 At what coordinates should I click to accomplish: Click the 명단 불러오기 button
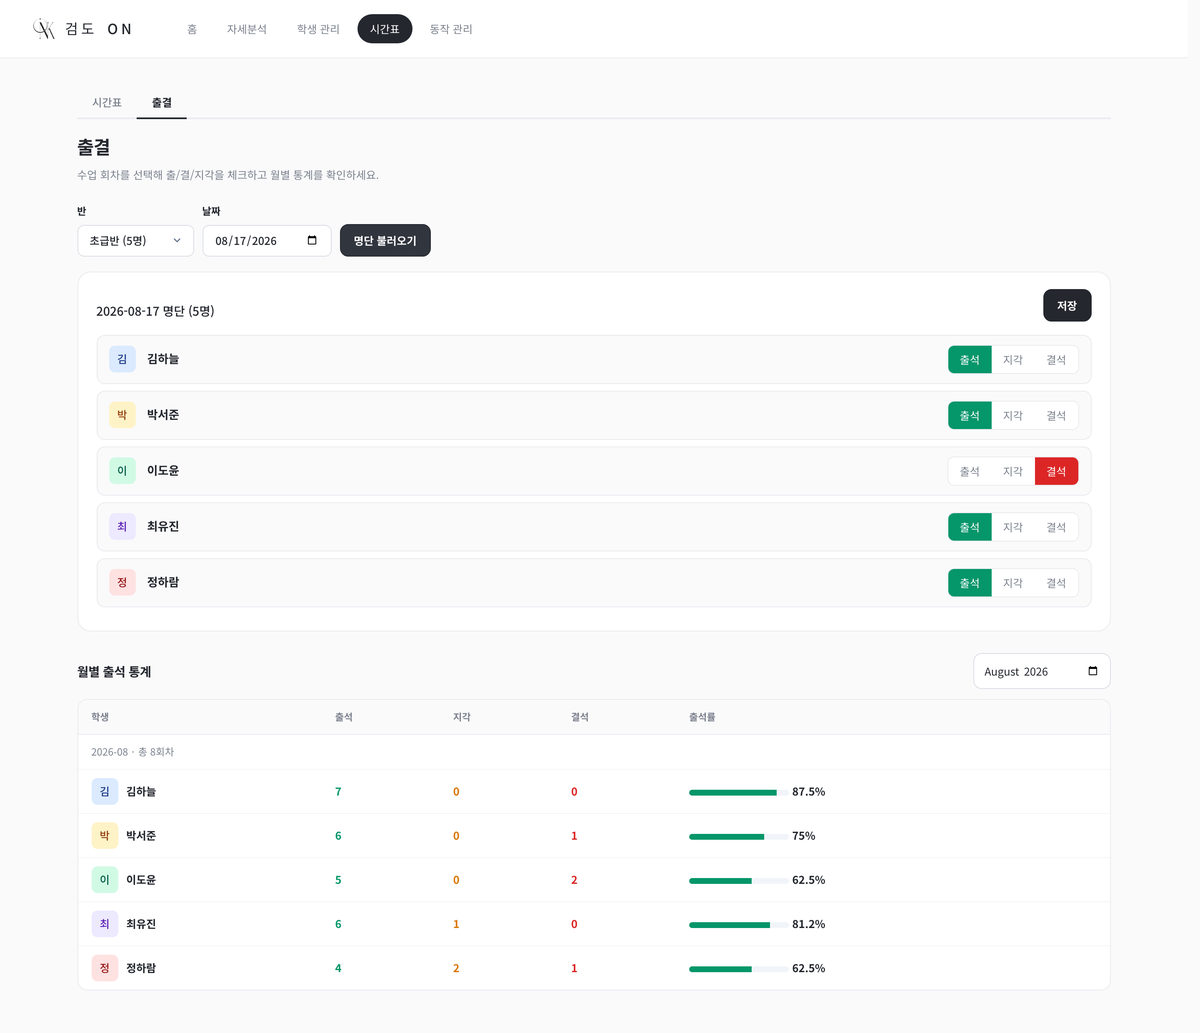(x=385, y=240)
